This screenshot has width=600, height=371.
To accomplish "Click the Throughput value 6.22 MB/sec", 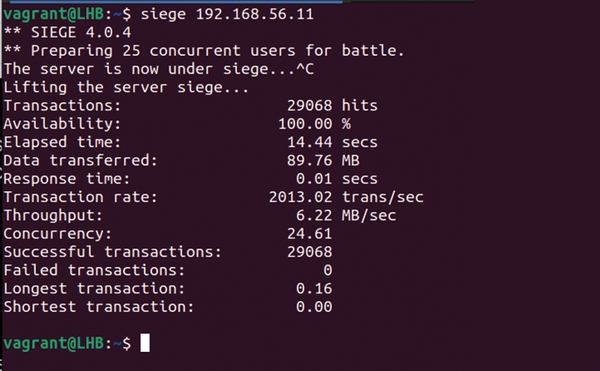I will click(346, 215).
